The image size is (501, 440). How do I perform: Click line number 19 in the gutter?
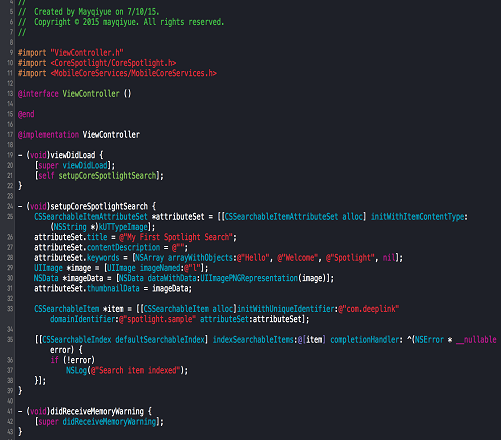click(10, 155)
